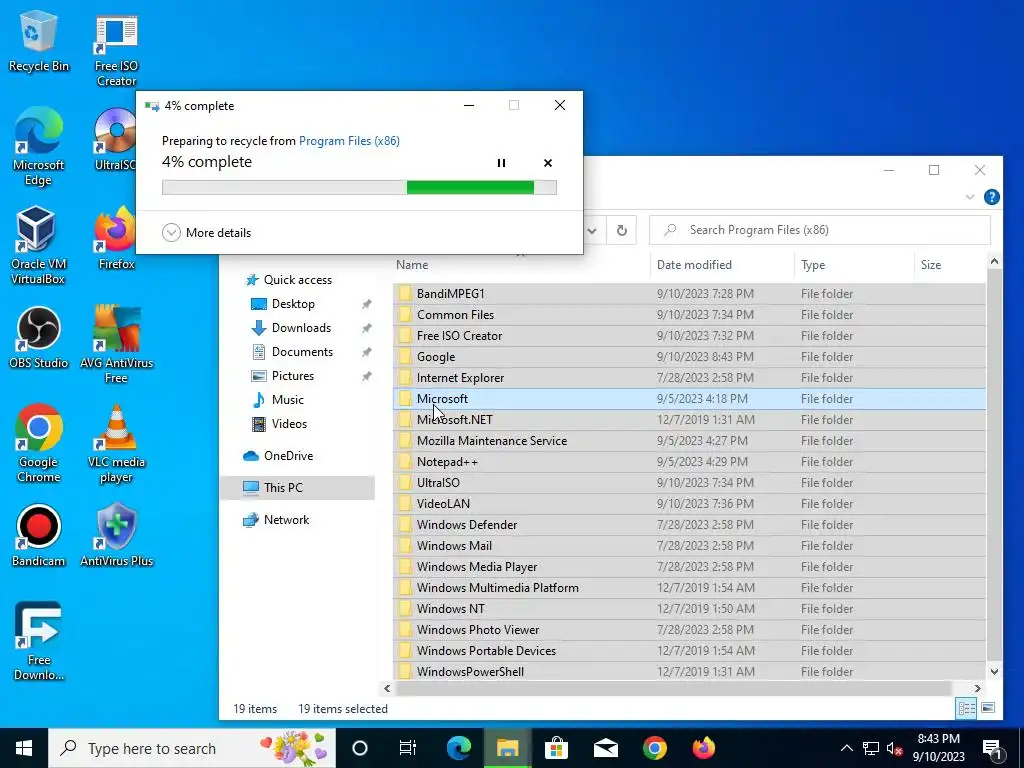The height and width of the screenshot is (768, 1024).
Task: Sort by Date modified column header
Action: (x=722, y=264)
